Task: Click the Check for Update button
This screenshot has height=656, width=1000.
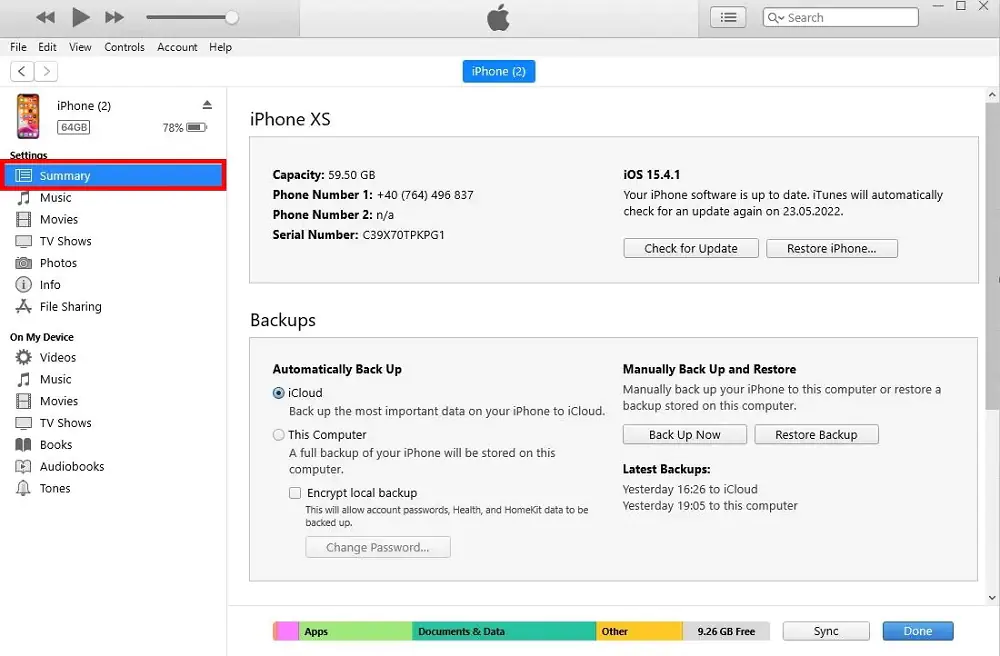Action: click(x=690, y=249)
